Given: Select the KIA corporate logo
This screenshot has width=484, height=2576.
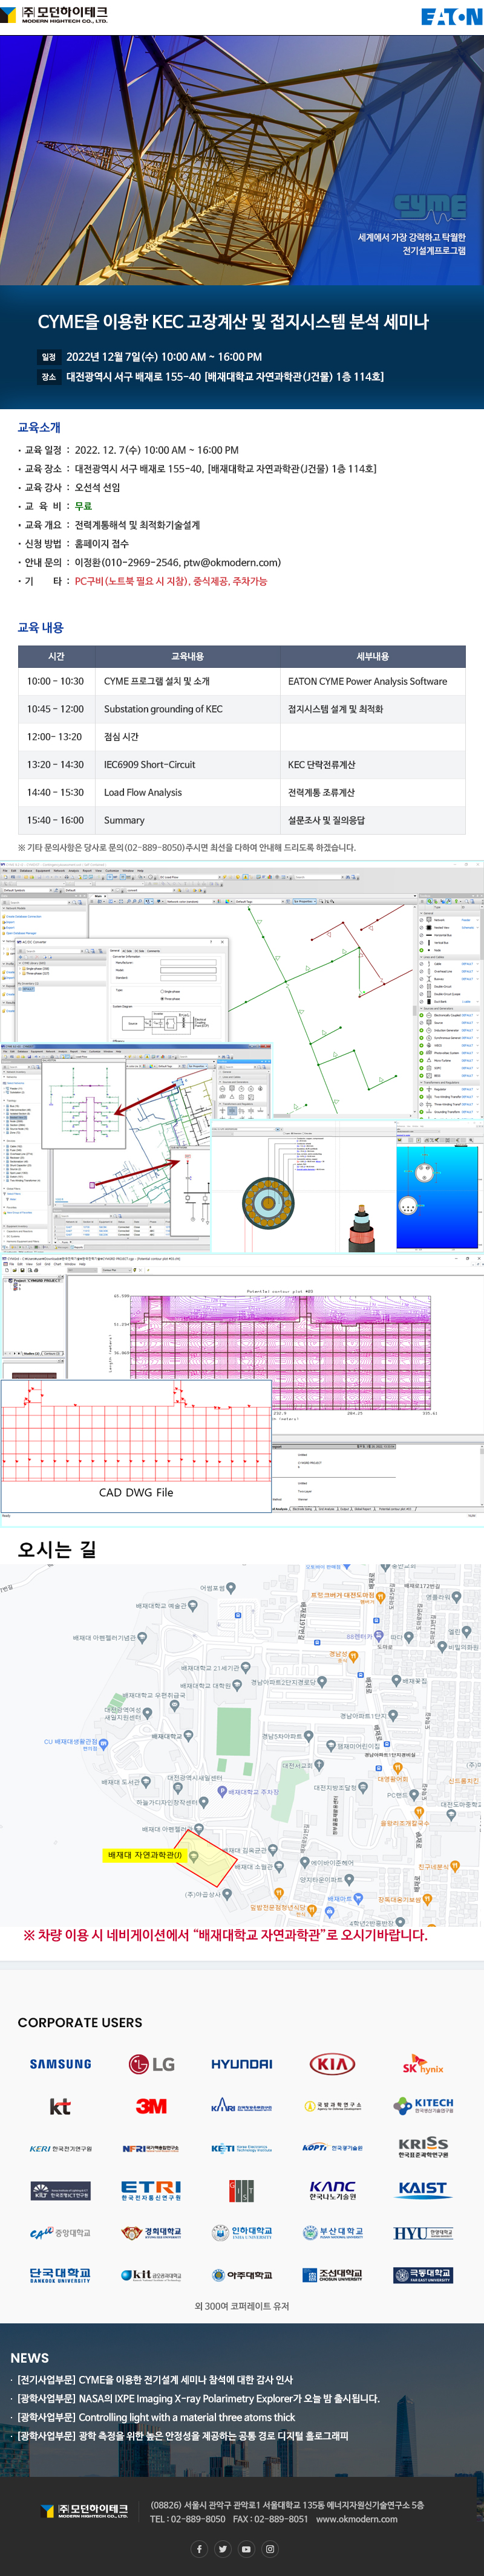Looking at the screenshot, I should tap(332, 2063).
